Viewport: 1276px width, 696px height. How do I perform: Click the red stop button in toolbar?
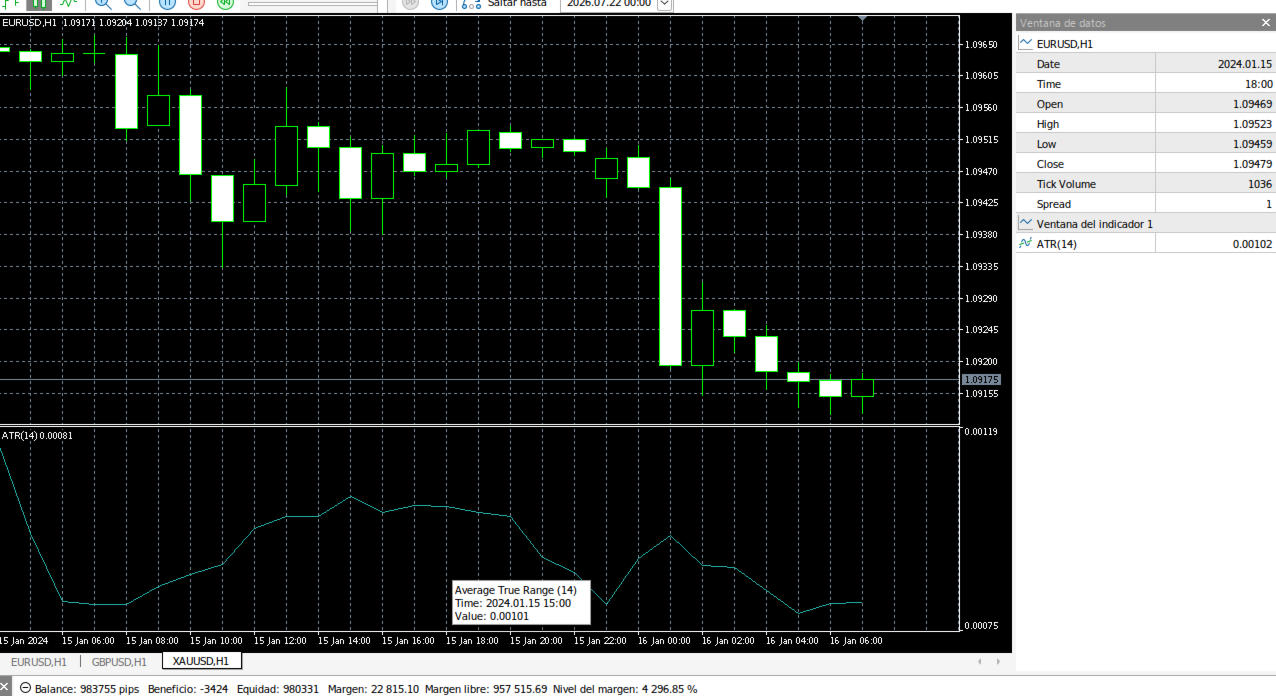(x=196, y=3)
